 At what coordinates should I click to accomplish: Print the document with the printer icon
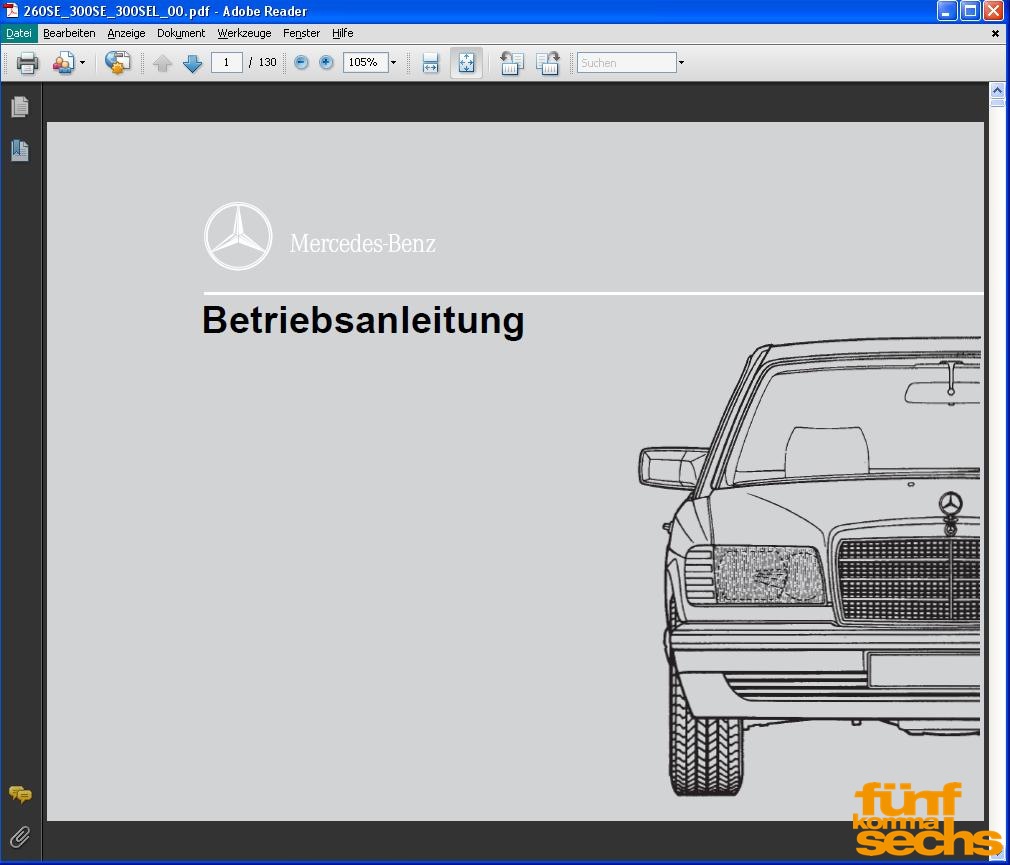coord(27,63)
